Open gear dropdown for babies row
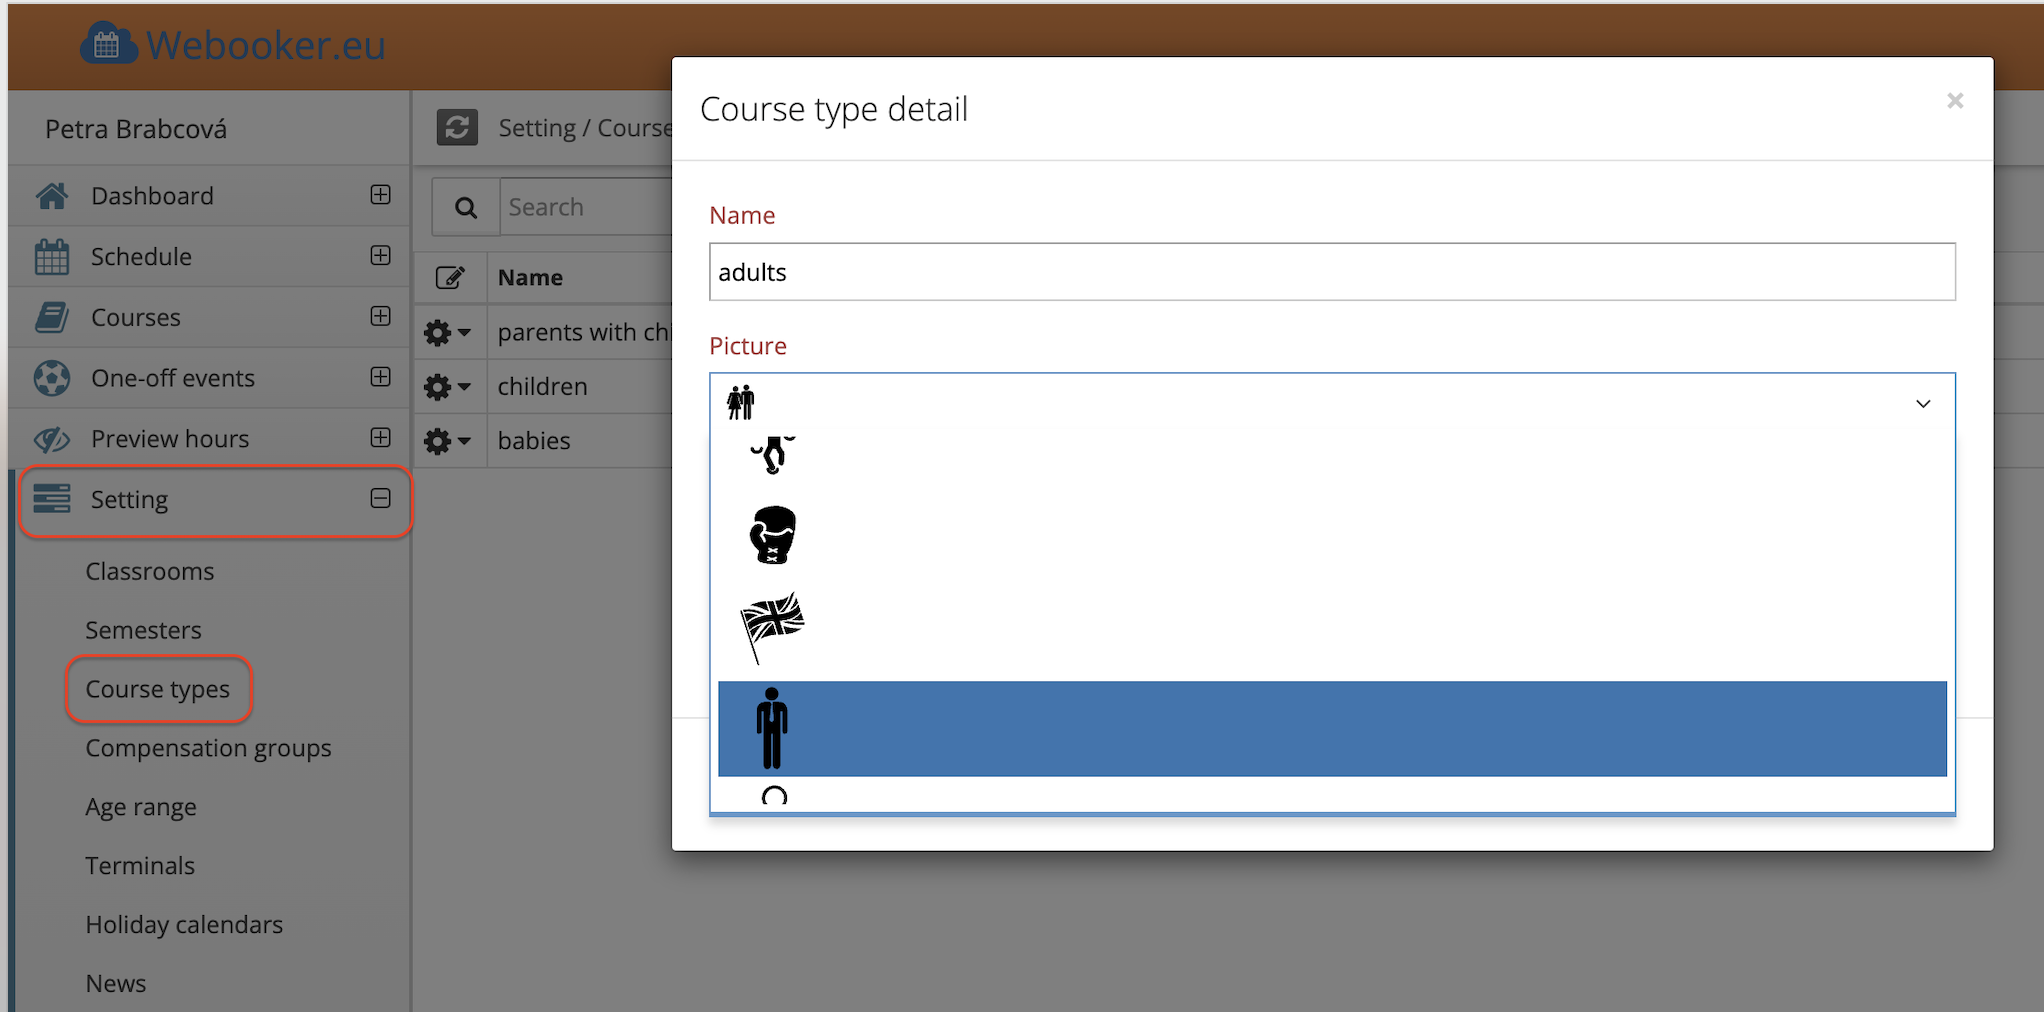This screenshot has width=2044, height=1012. click(447, 440)
